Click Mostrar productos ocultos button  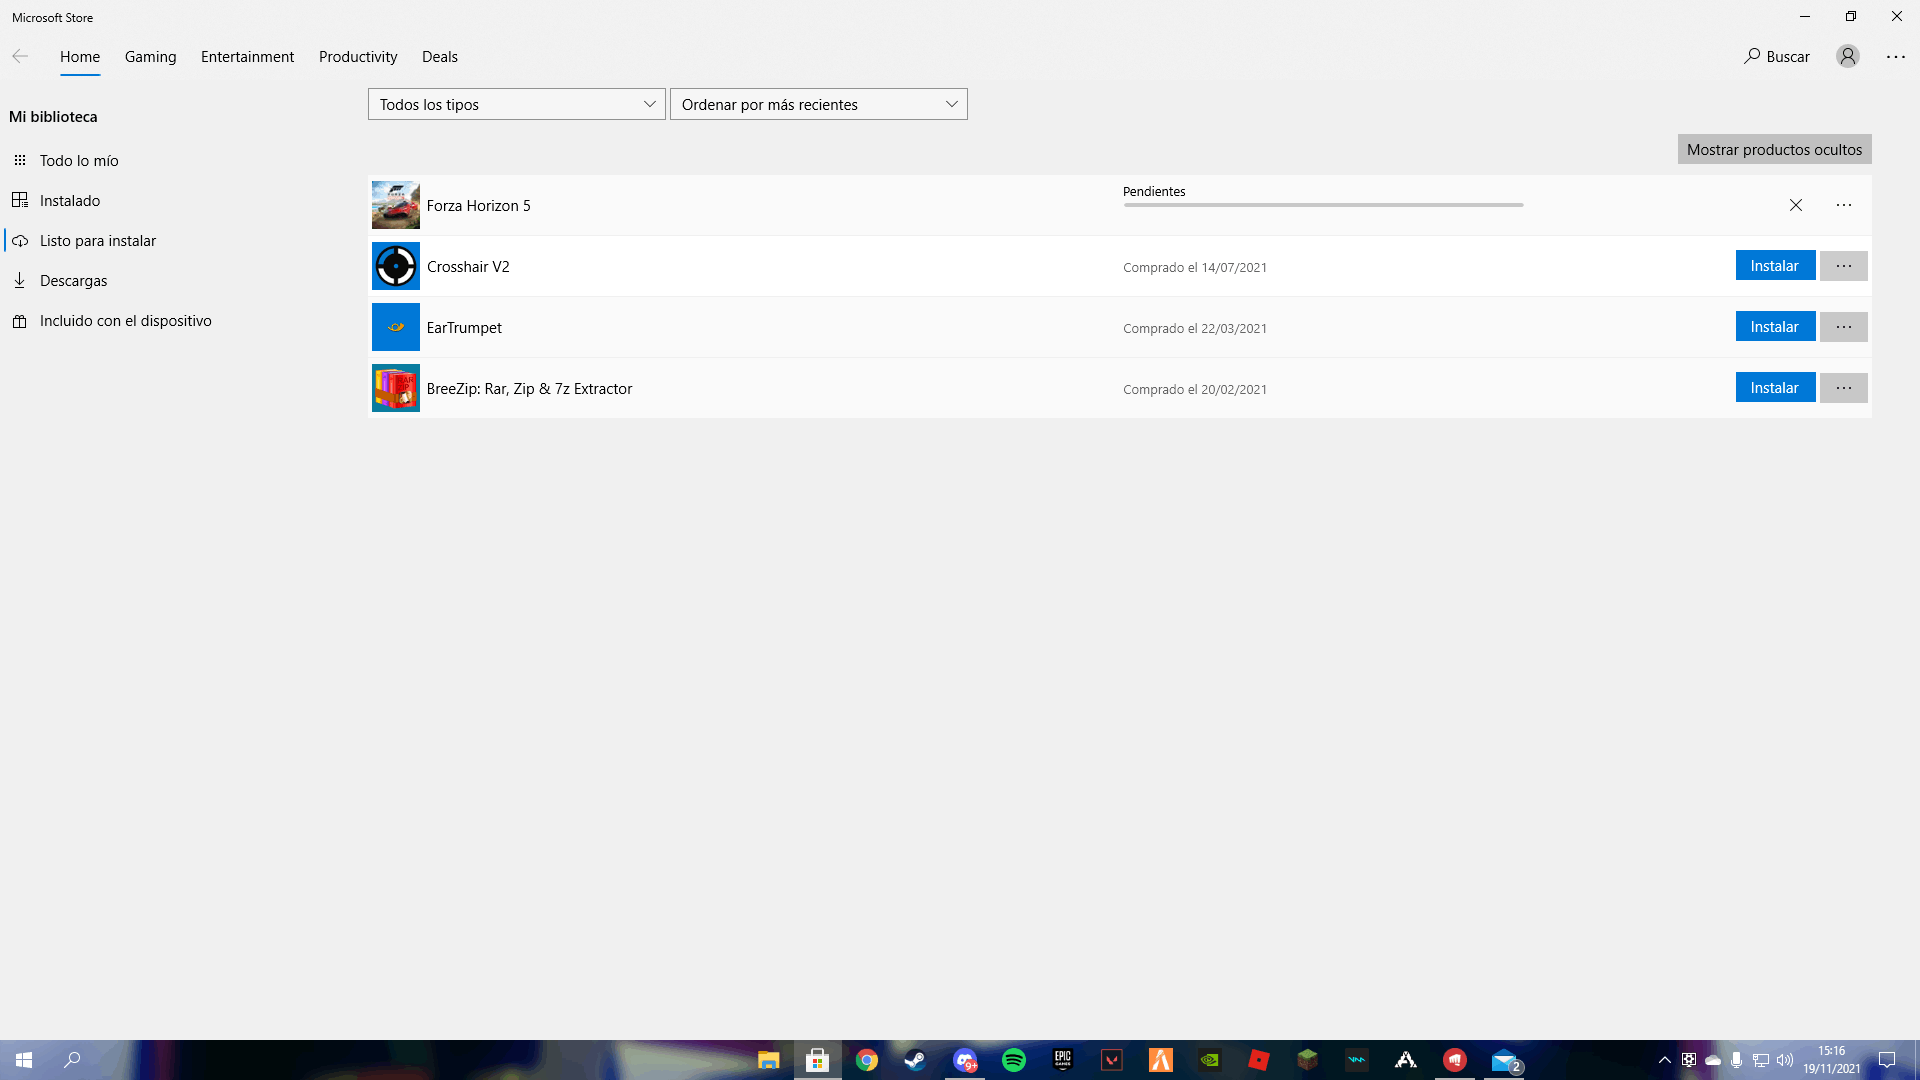1774,150
